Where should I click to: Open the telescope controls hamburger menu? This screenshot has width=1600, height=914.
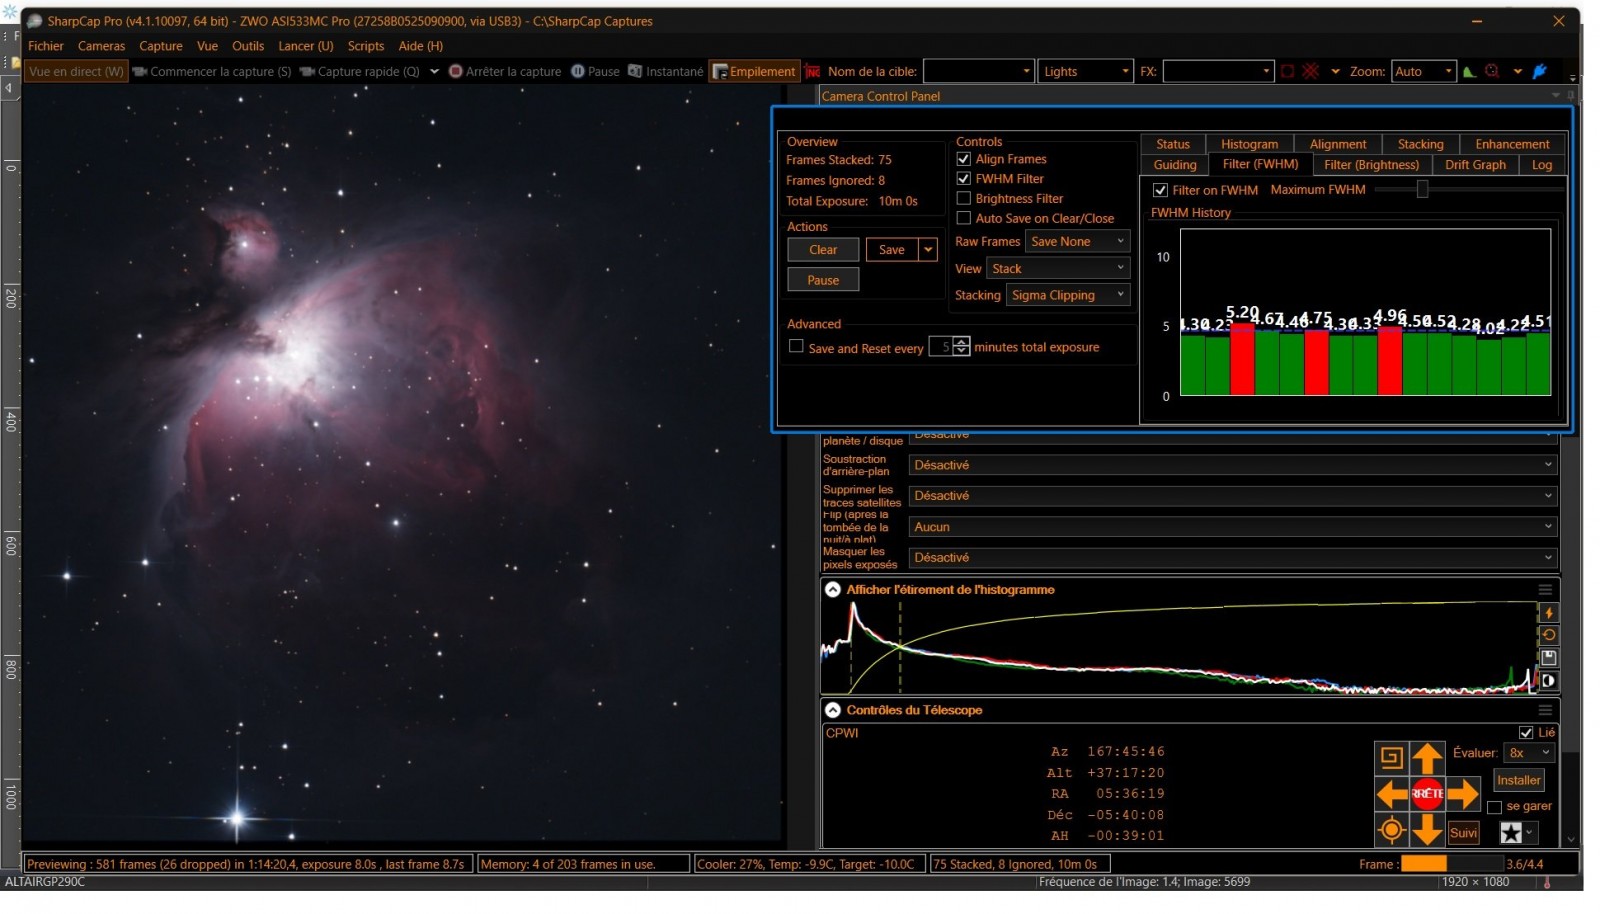coord(1545,711)
